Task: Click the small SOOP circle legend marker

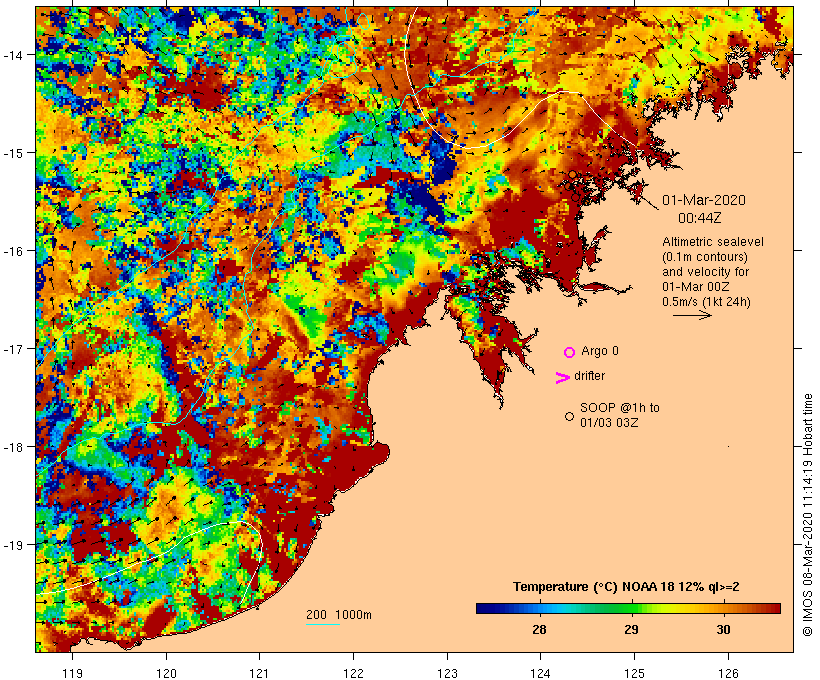Action: [x=570, y=416]
